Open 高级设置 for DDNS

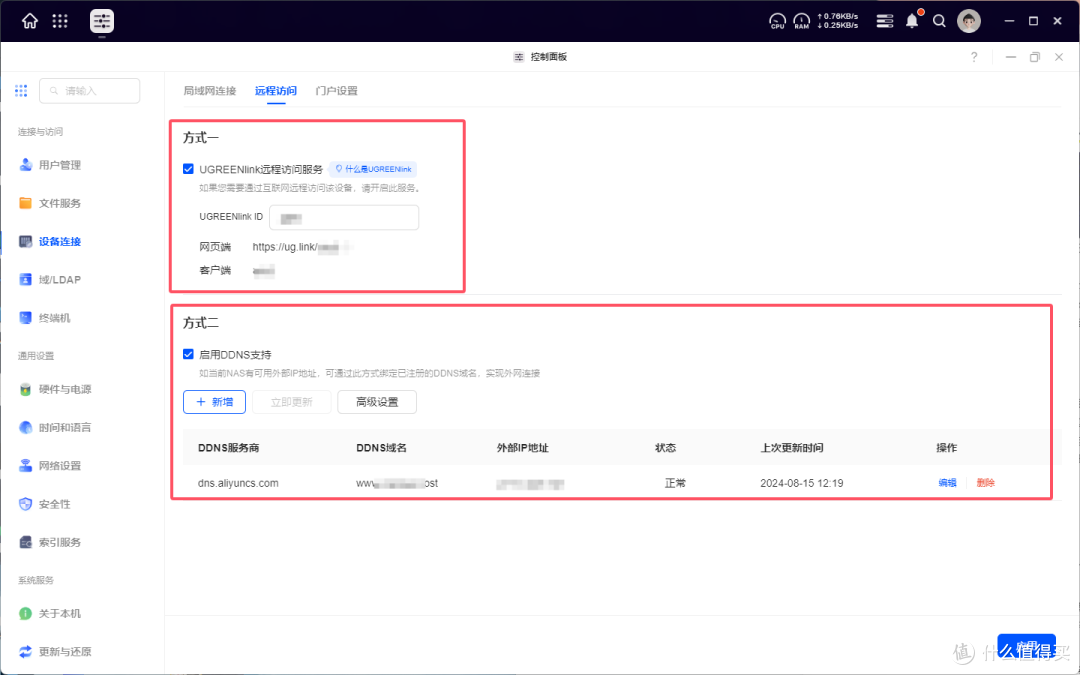tap(377, 402)
